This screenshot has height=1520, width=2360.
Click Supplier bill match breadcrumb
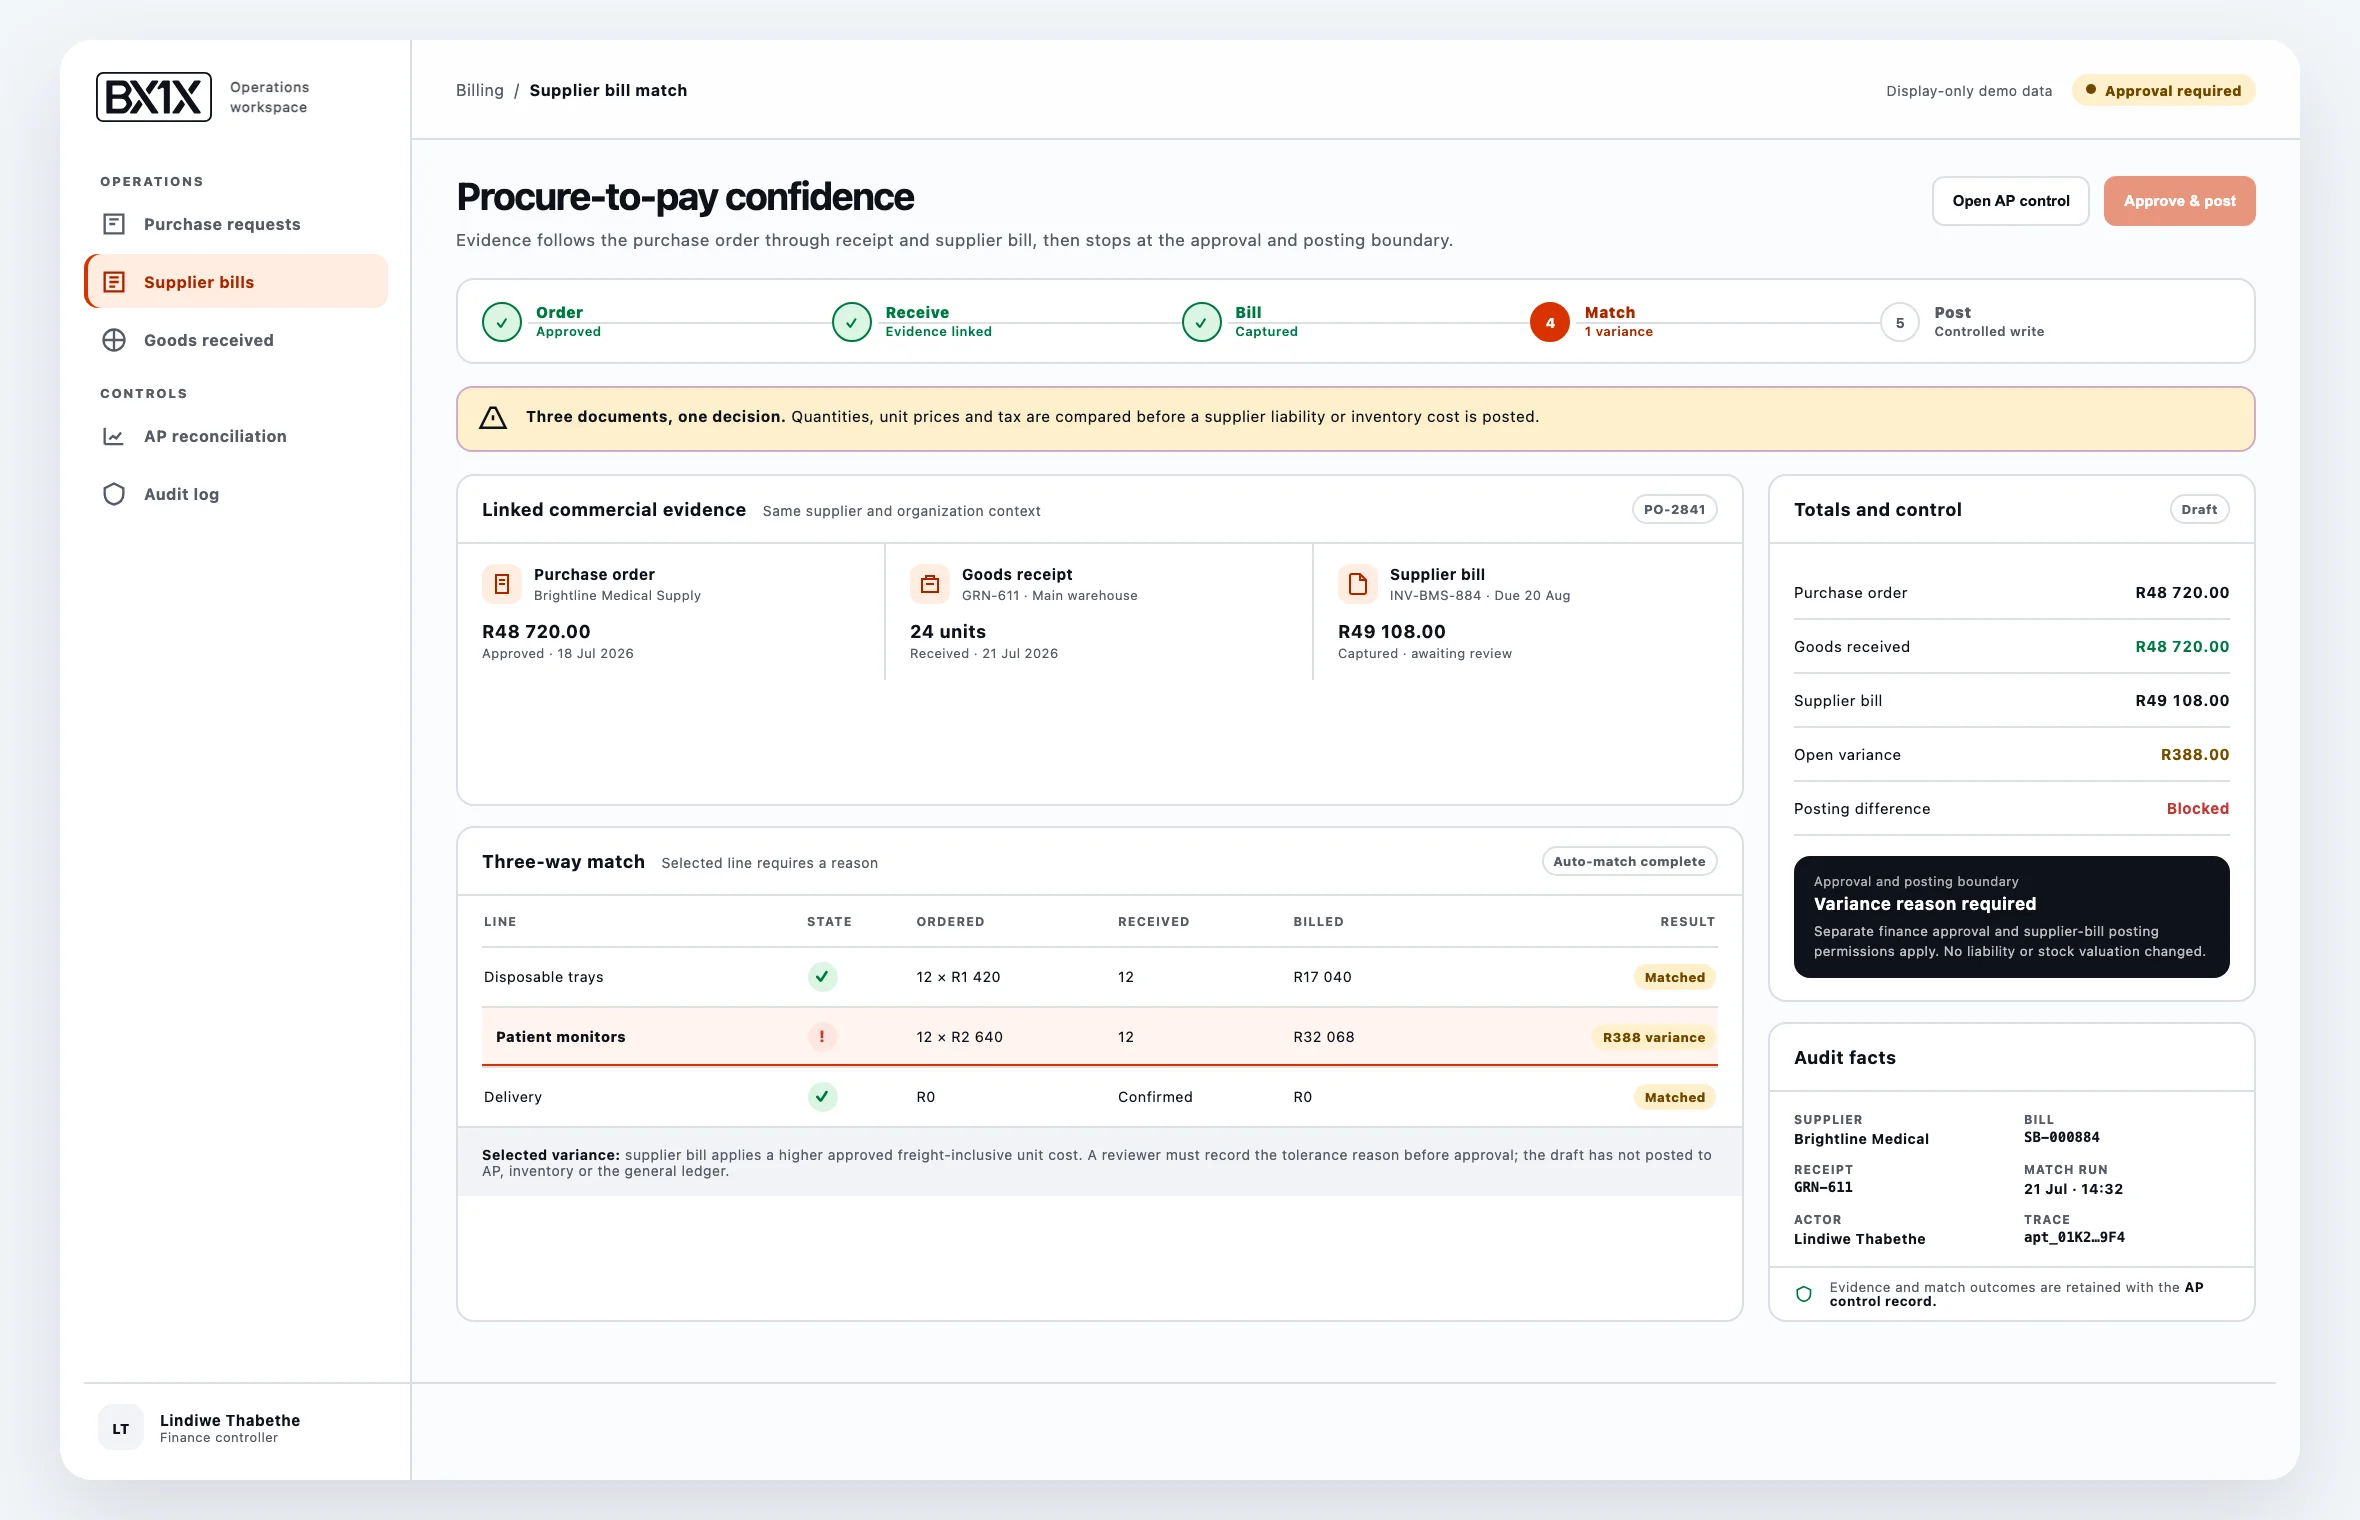(x=608, y=90)
